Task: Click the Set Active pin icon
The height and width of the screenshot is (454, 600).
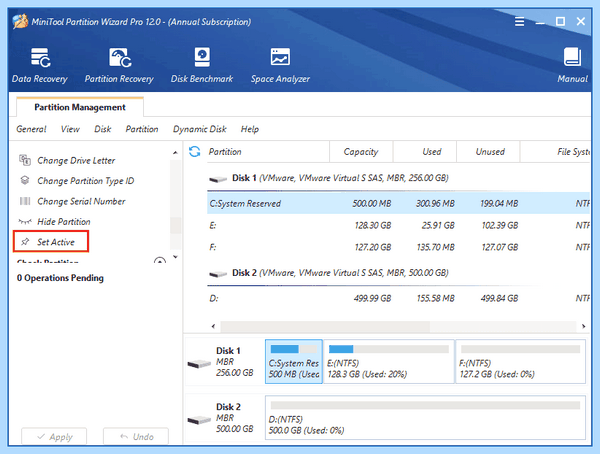Action: click(25, 242)
